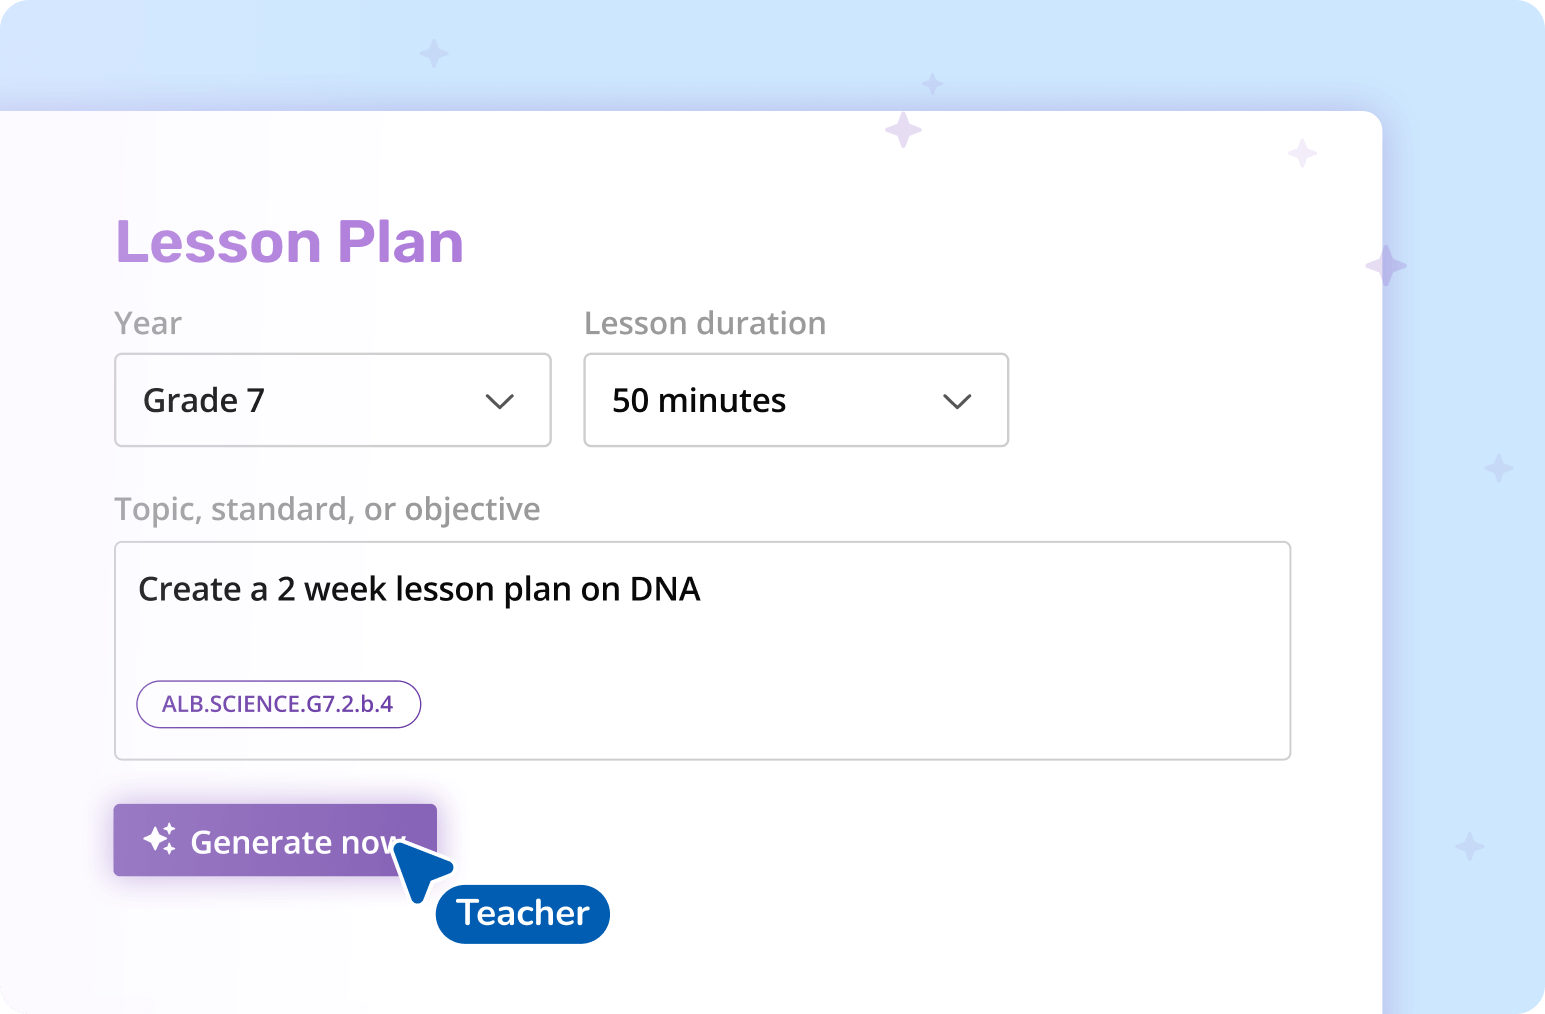Click the white sparkle inside card's top-right corner
The width and height of the screenshot is (1545, 1014).
[x=1302, y=153]
